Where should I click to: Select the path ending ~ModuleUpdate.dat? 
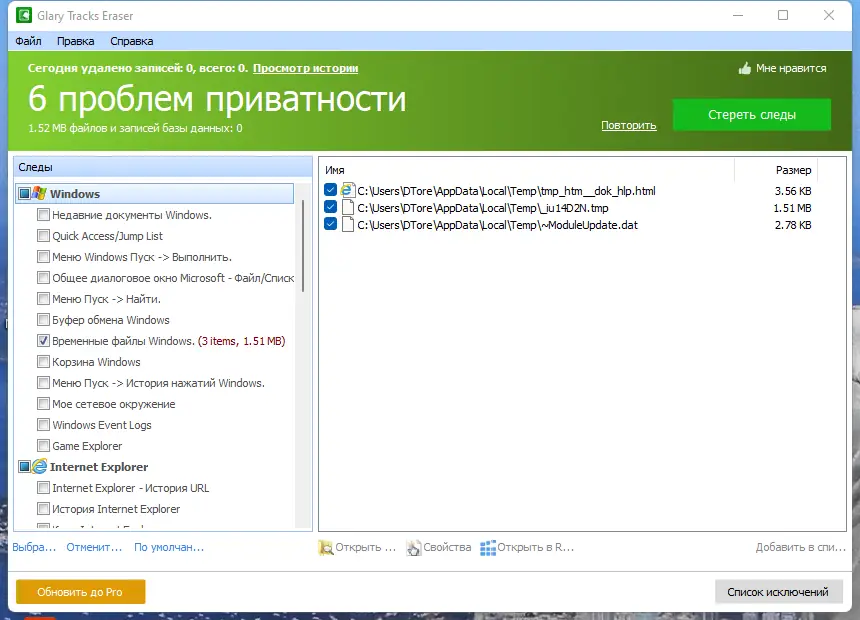click(497, 225)
